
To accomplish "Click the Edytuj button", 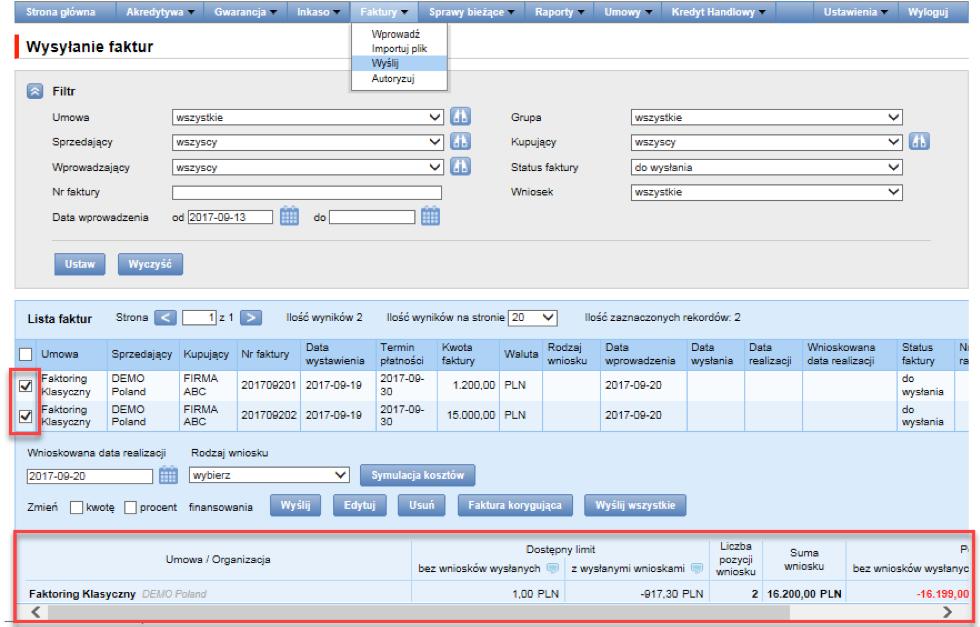I will [359, 505].
